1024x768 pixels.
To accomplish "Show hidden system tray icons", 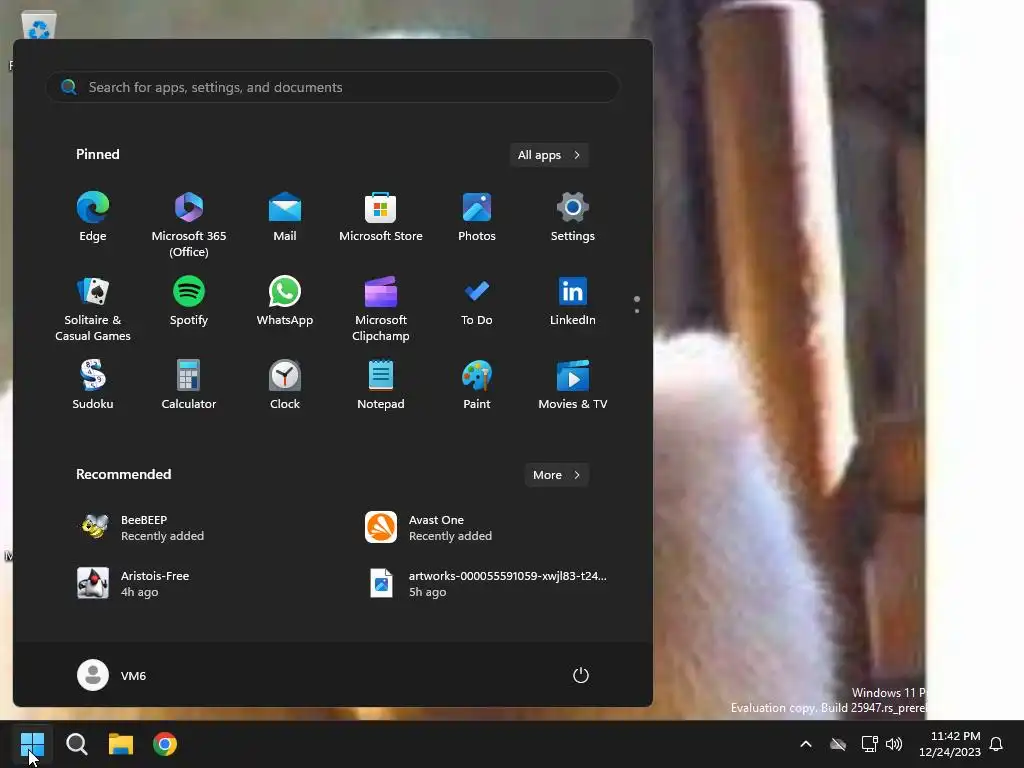I will (x=806, y=744).
